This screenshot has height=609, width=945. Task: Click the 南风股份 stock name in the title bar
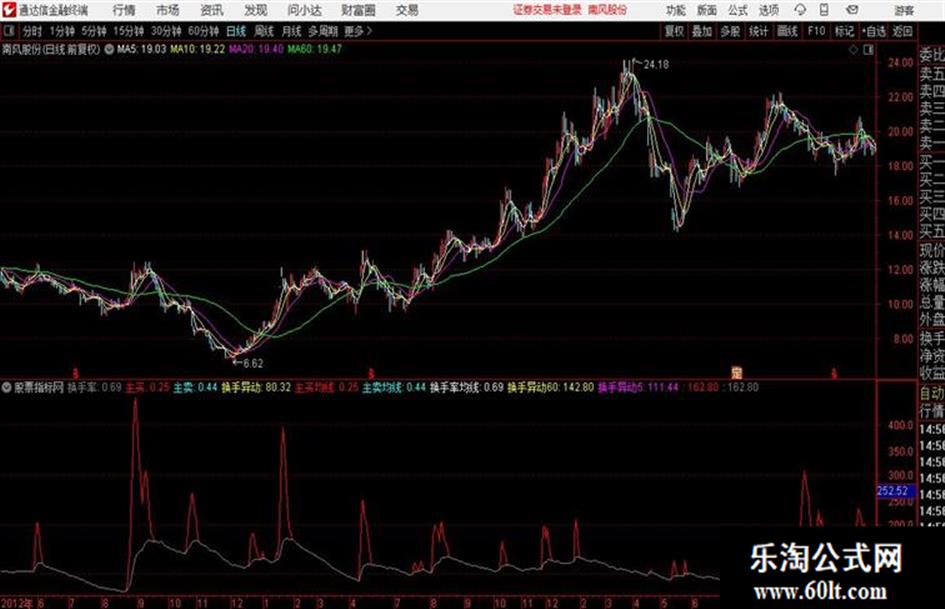click(x=608, y=10)
